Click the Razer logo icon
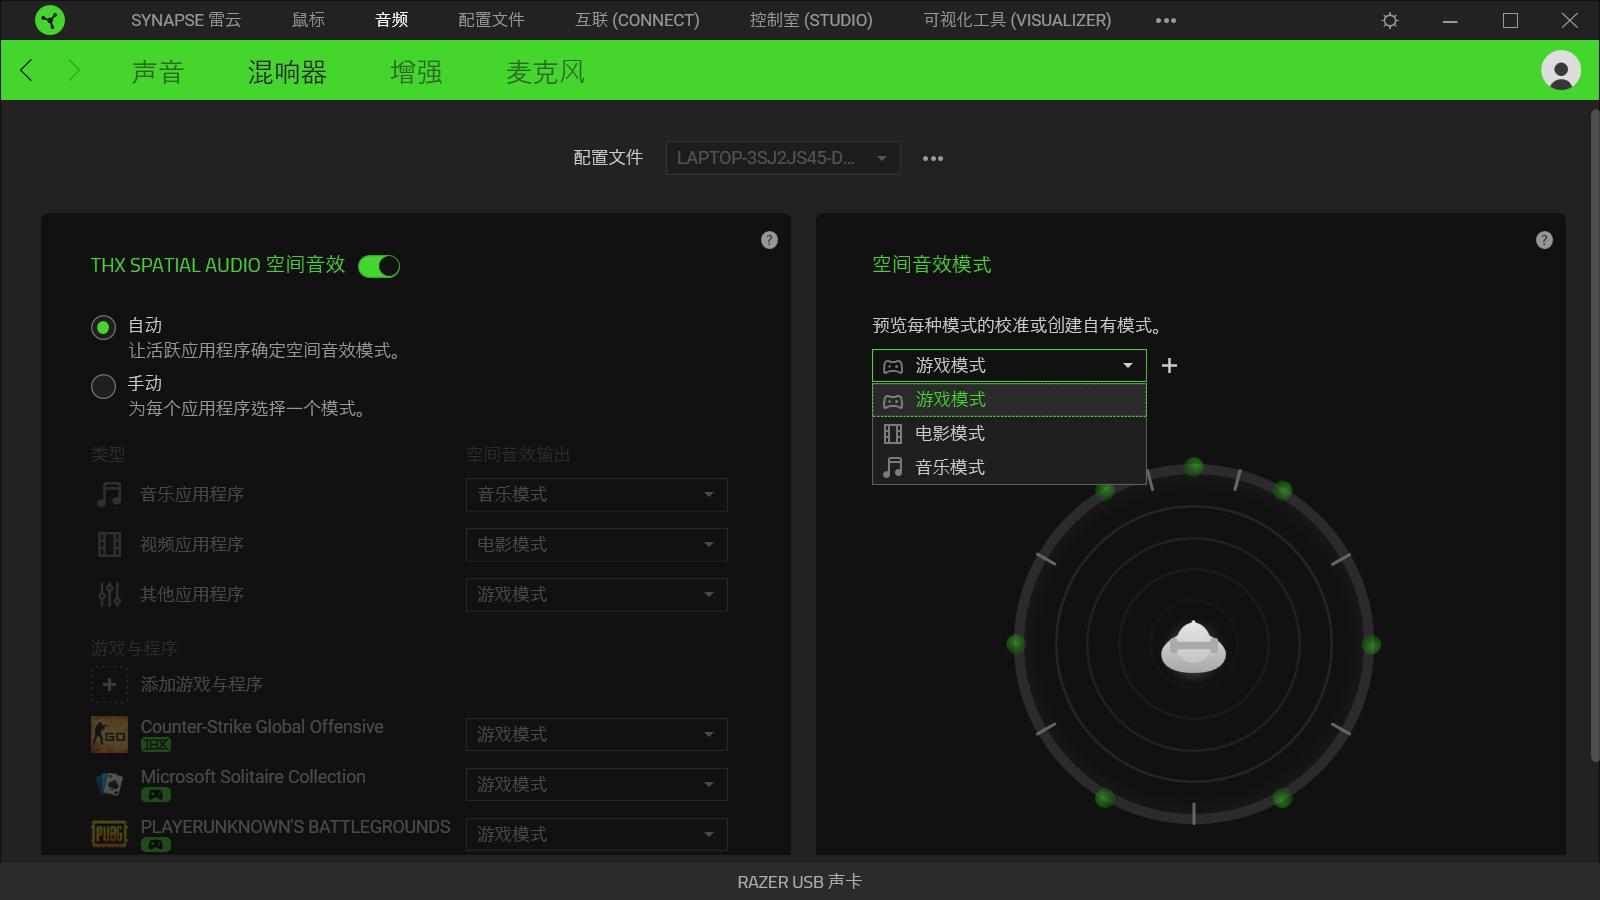 tap(48, 20)
